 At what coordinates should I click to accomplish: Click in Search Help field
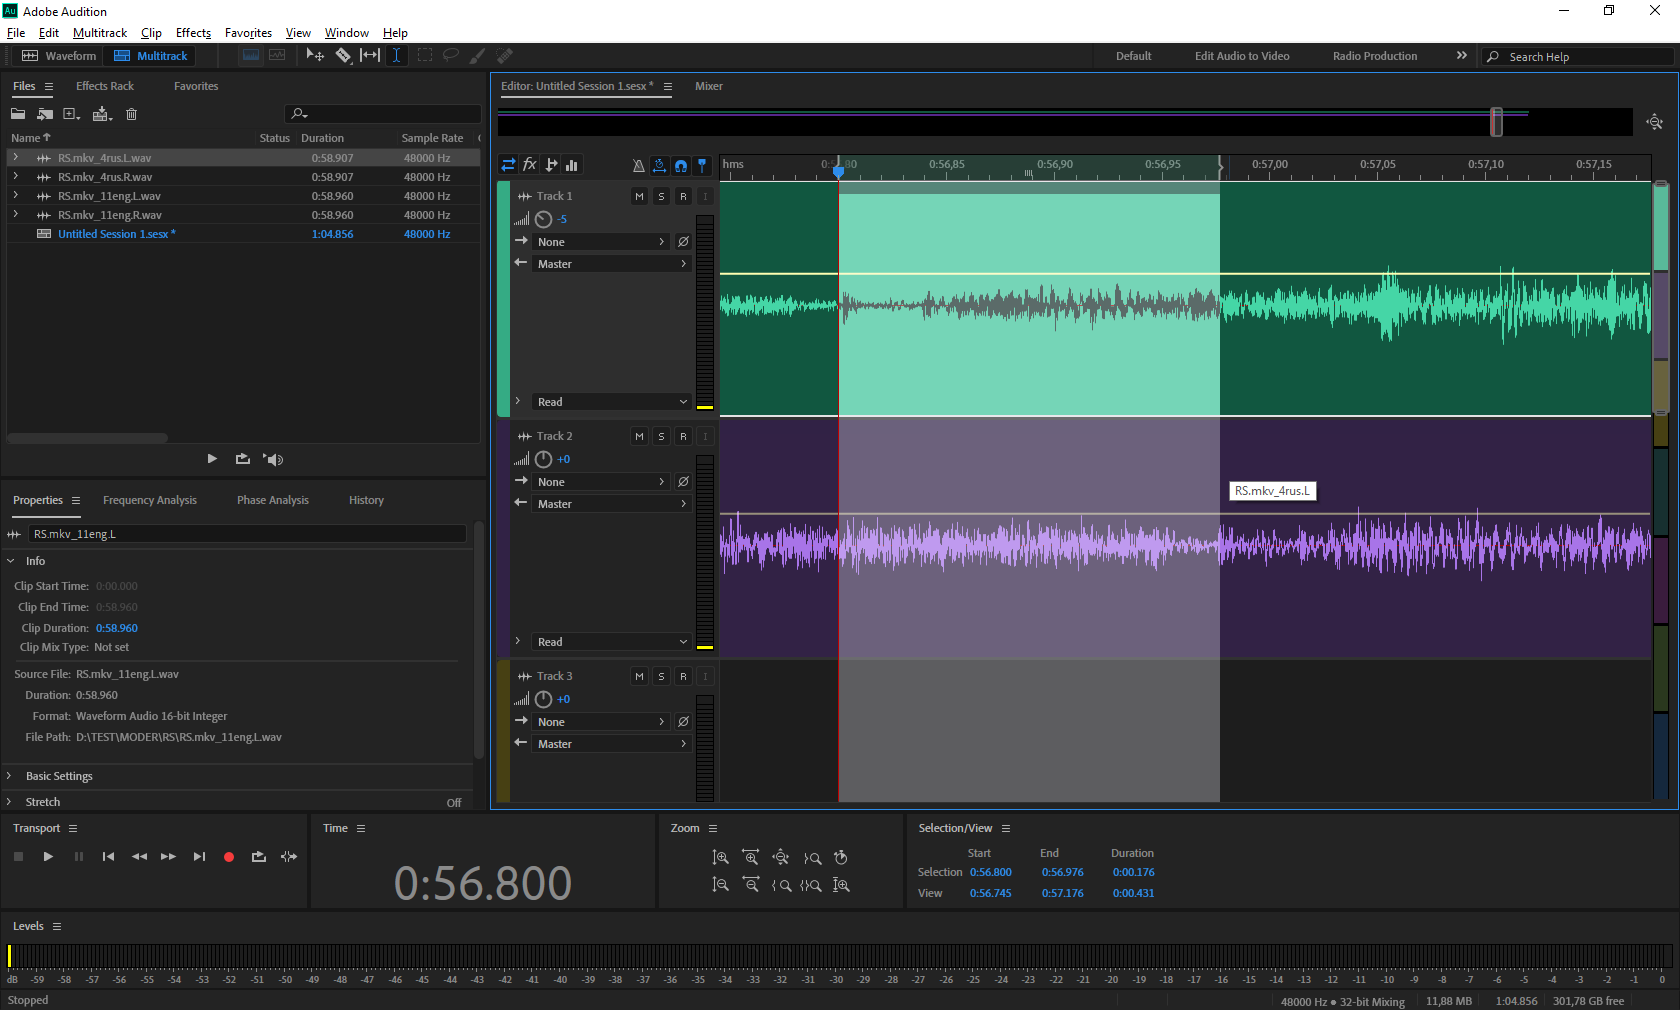pos(1578,57)
